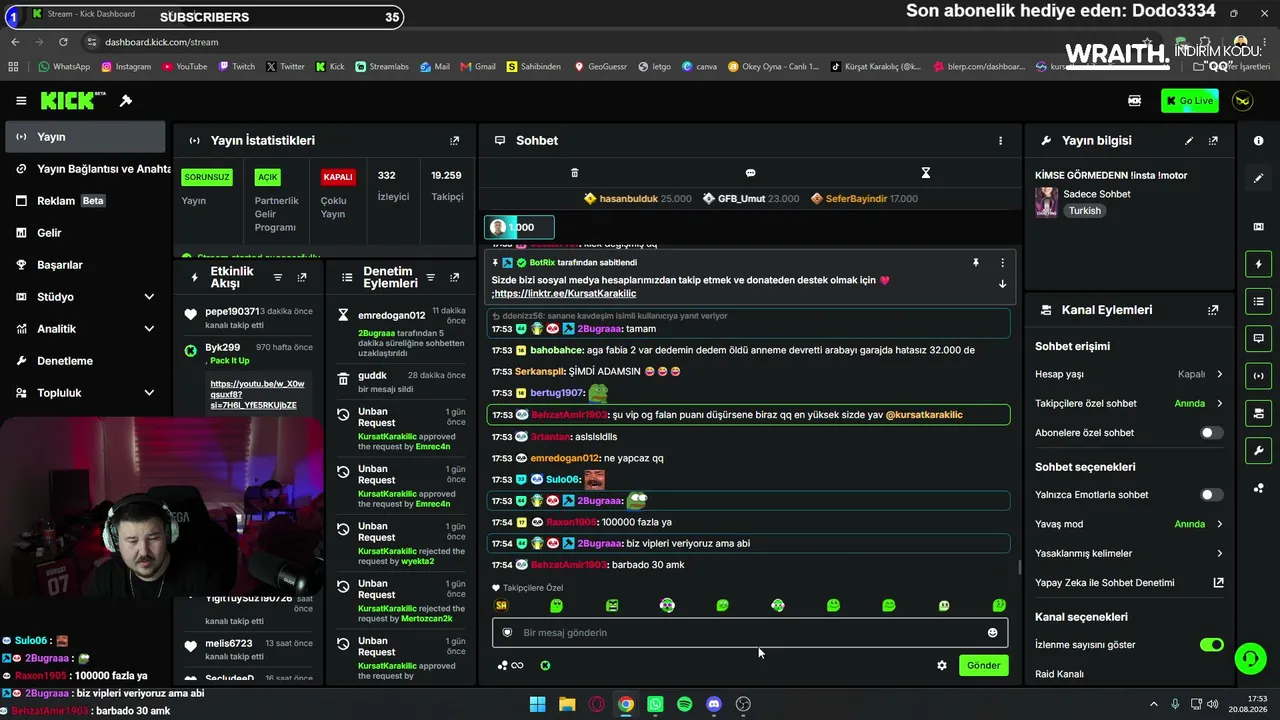Open Denetleme in the sidebar
Viewport: 1280px width, 720px height.
83,361
